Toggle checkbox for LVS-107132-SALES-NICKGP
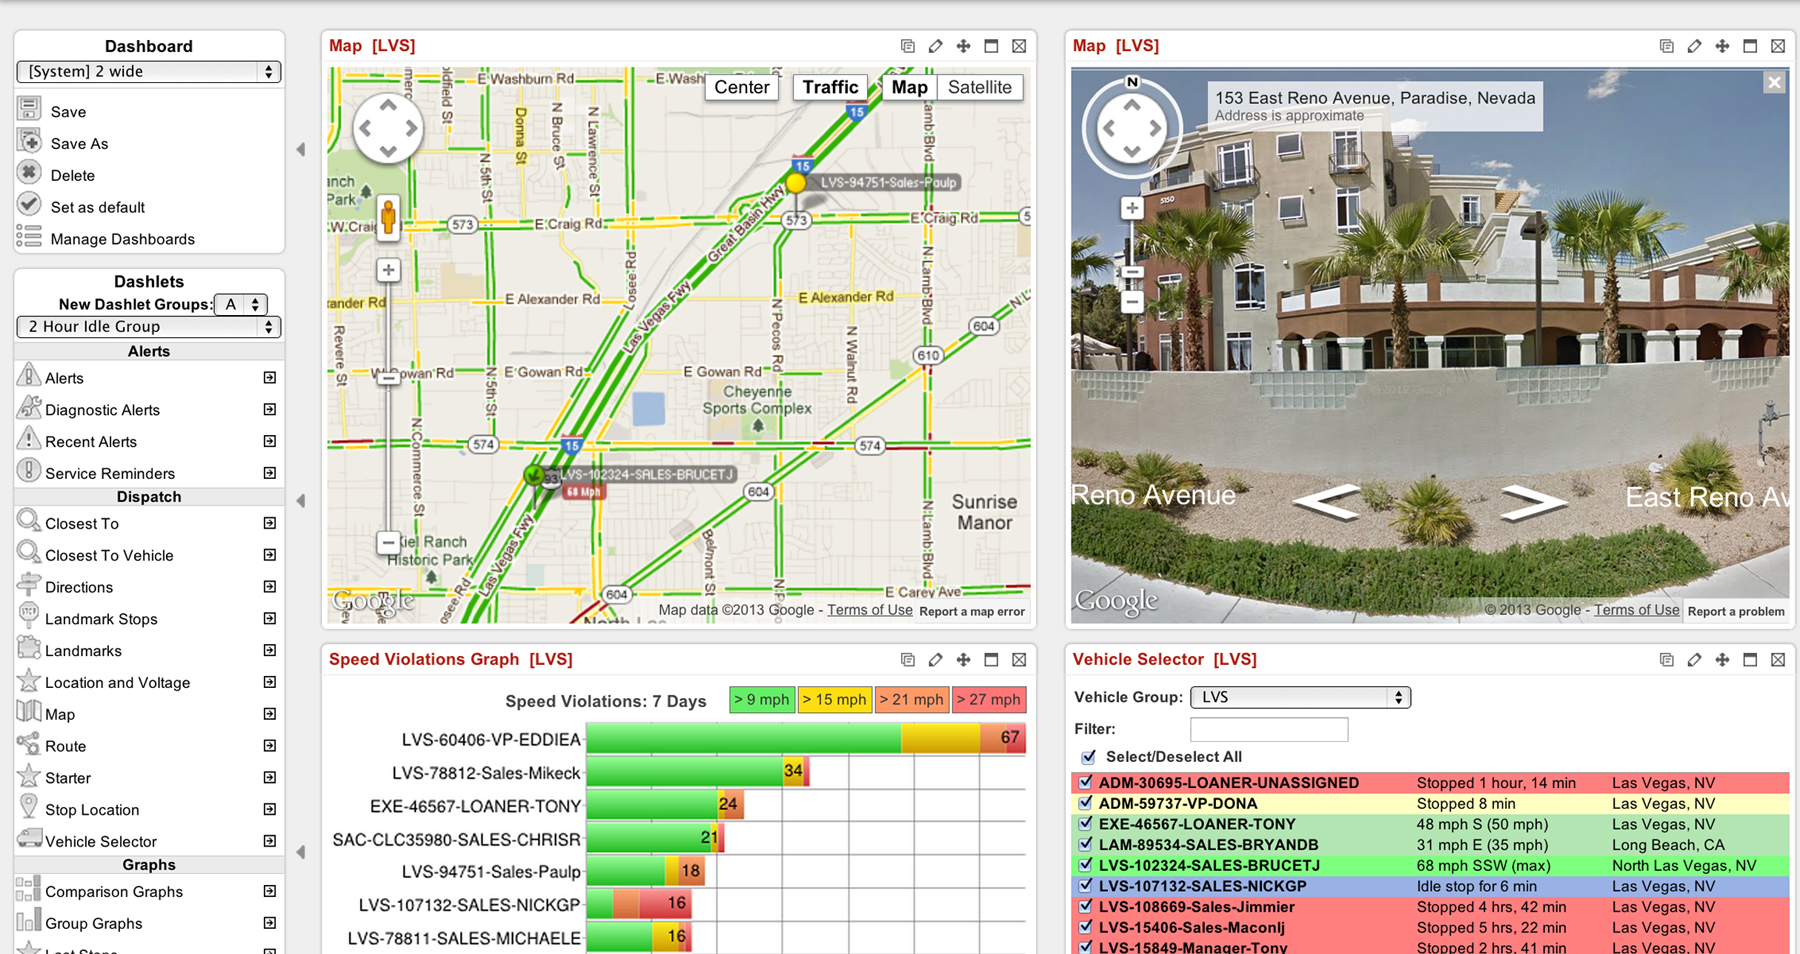Screen dimensions: 1800x954 click(x=1085, y=886)
